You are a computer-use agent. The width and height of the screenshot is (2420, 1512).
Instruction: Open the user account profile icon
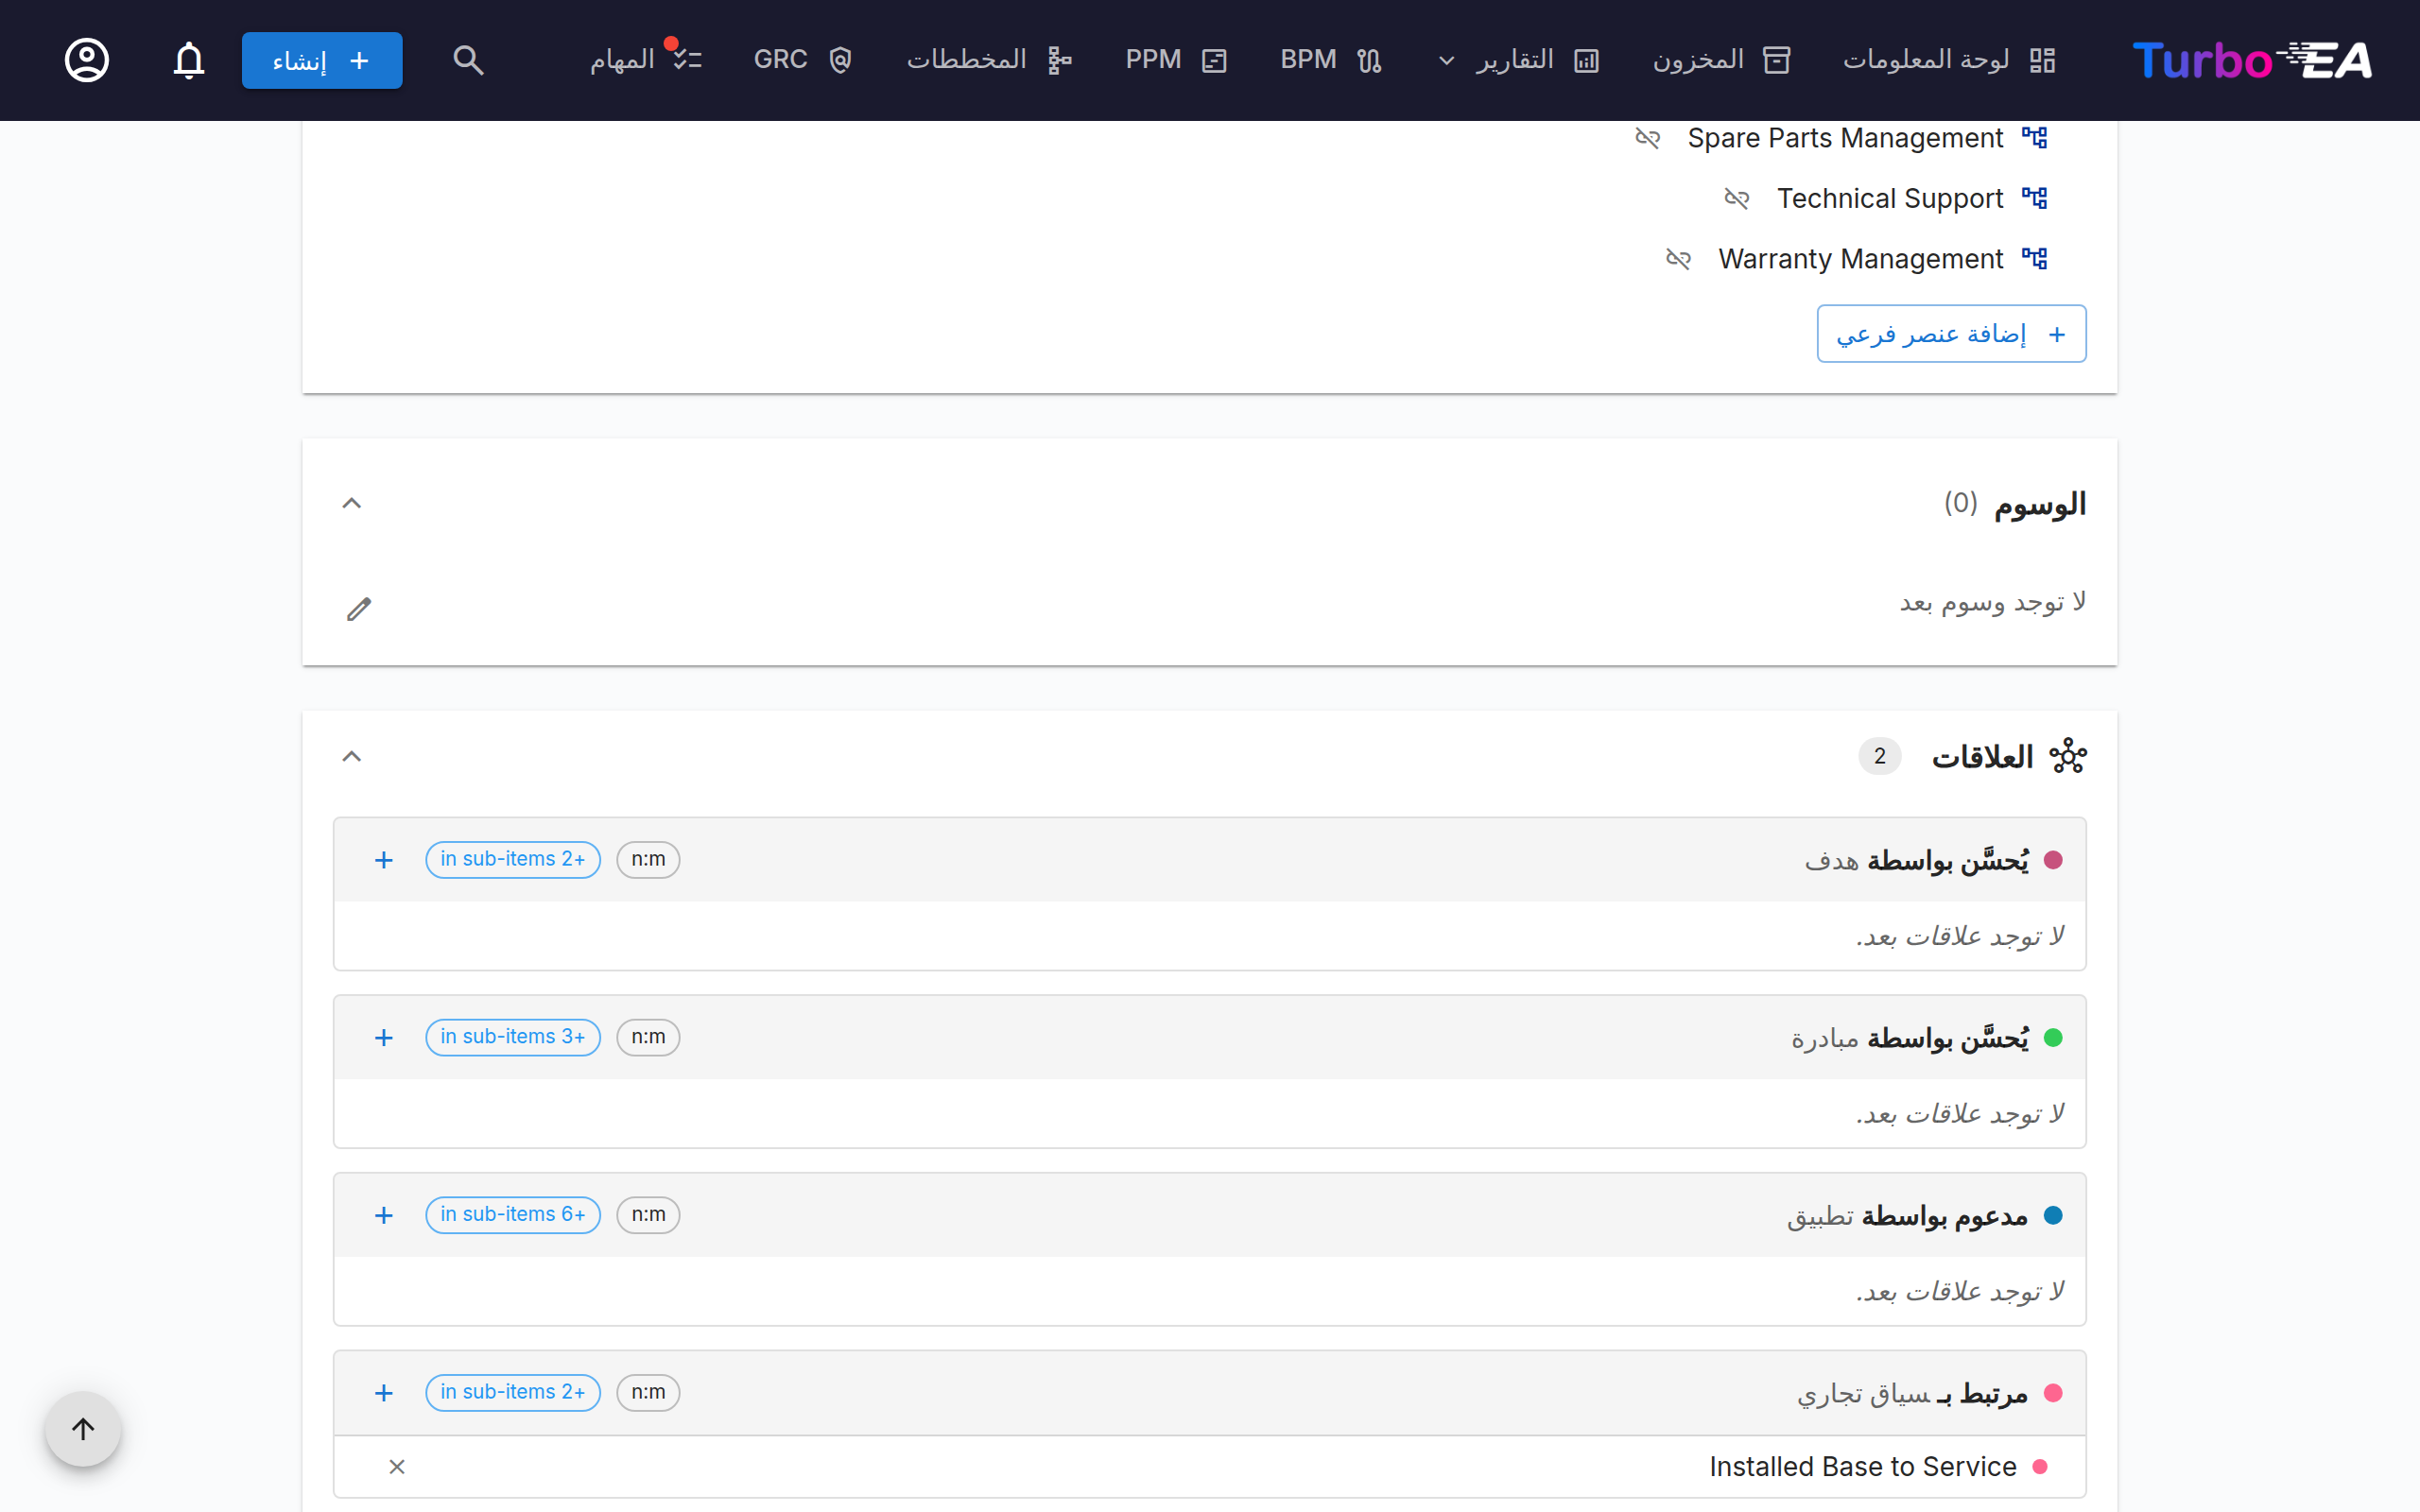point(87,60)
